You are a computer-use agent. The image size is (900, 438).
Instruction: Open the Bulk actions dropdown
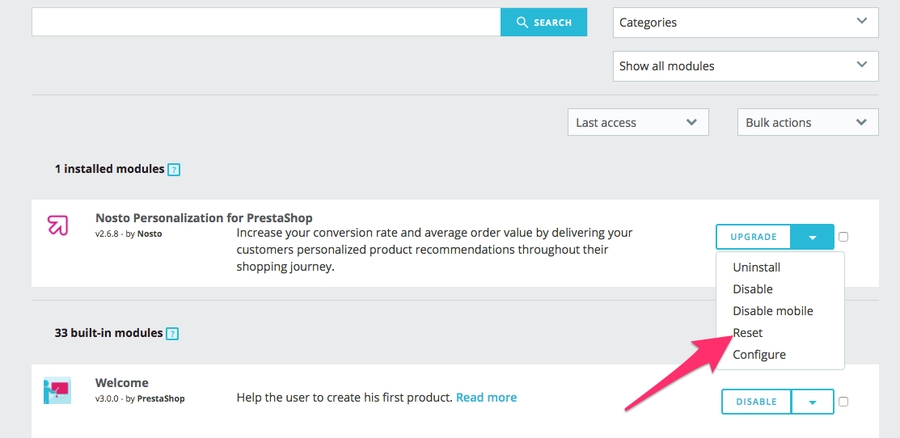[x=807, y=122]
